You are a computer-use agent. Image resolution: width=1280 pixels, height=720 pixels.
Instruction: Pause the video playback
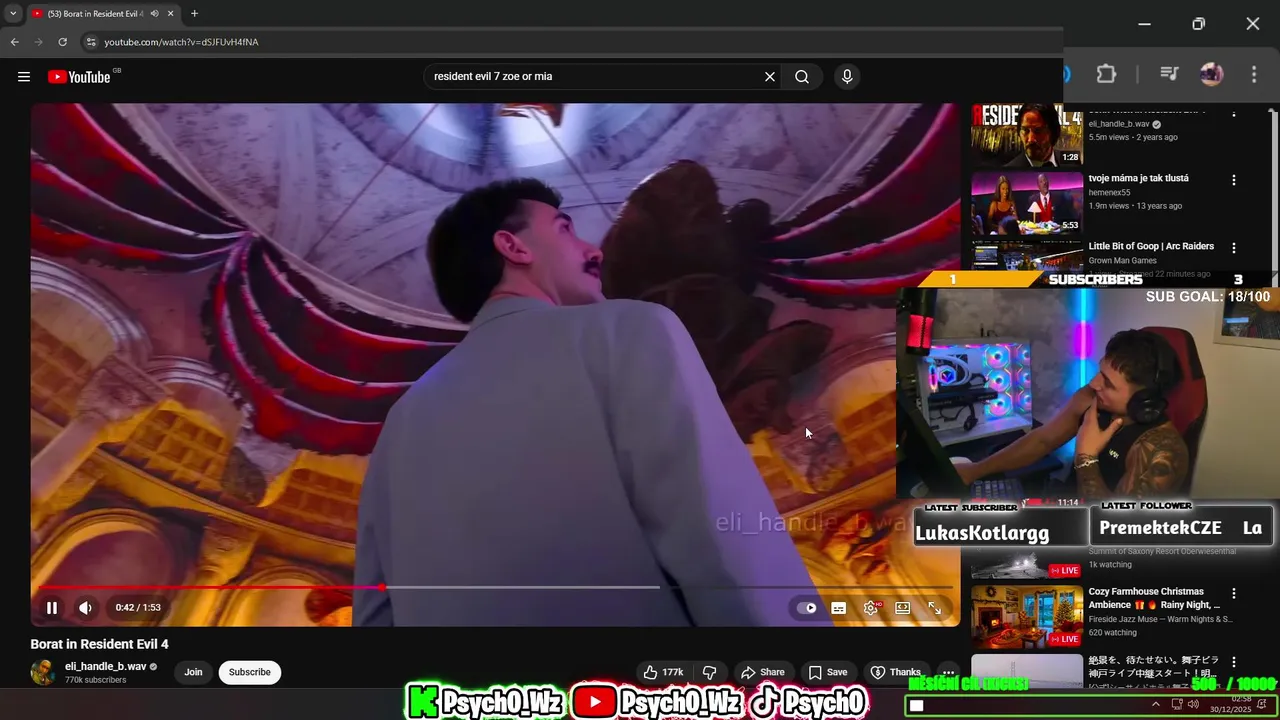click(52, 607)
